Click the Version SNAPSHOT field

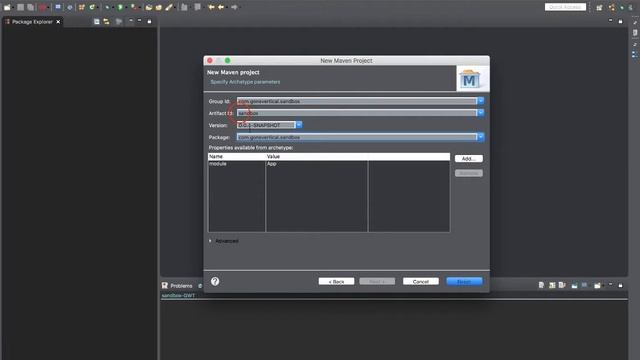point(266,125)
